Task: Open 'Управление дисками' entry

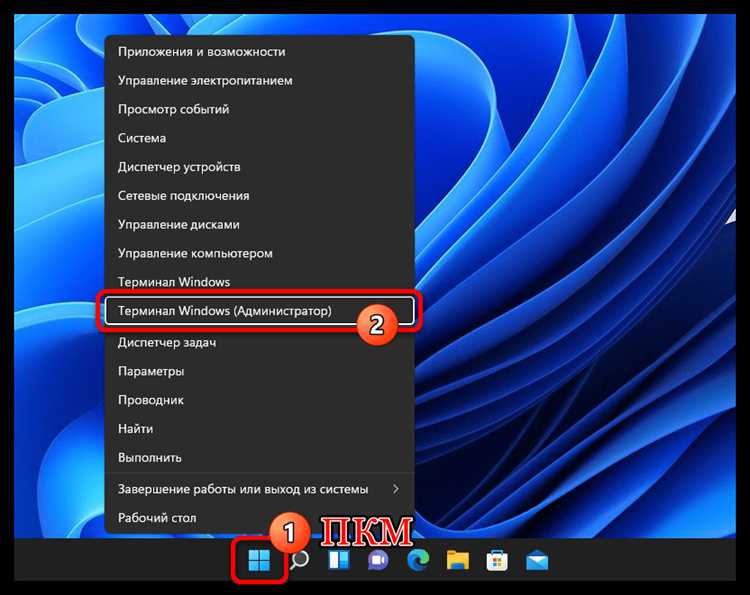Action: click(259, 224)
